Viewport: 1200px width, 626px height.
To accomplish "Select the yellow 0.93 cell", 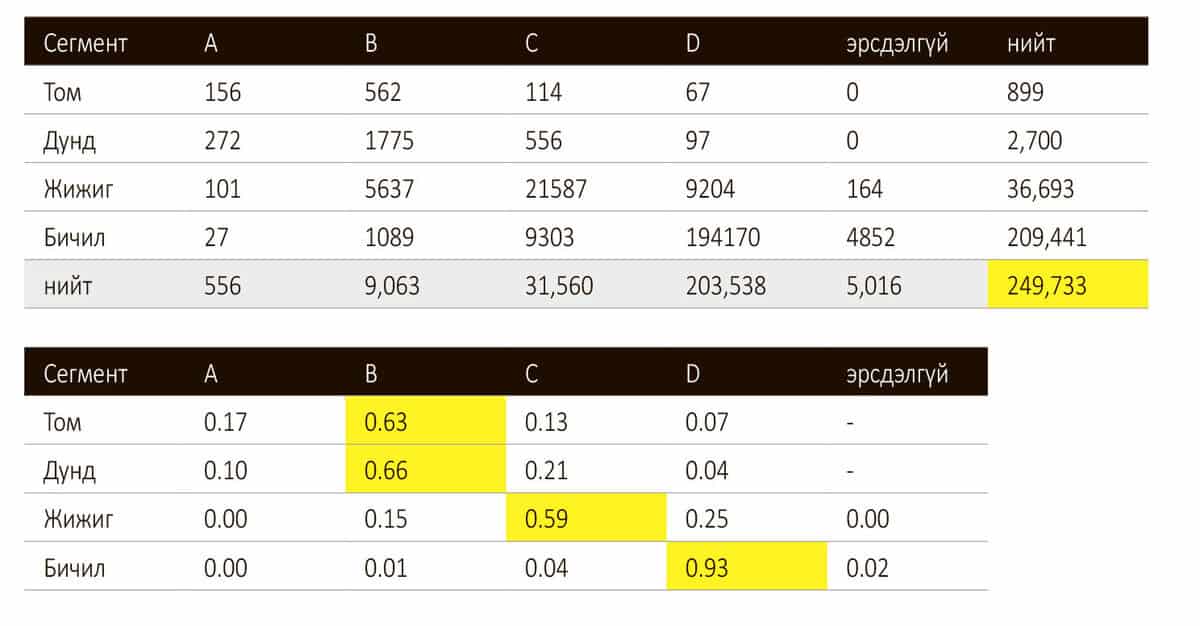I will (x=747, y=568).
